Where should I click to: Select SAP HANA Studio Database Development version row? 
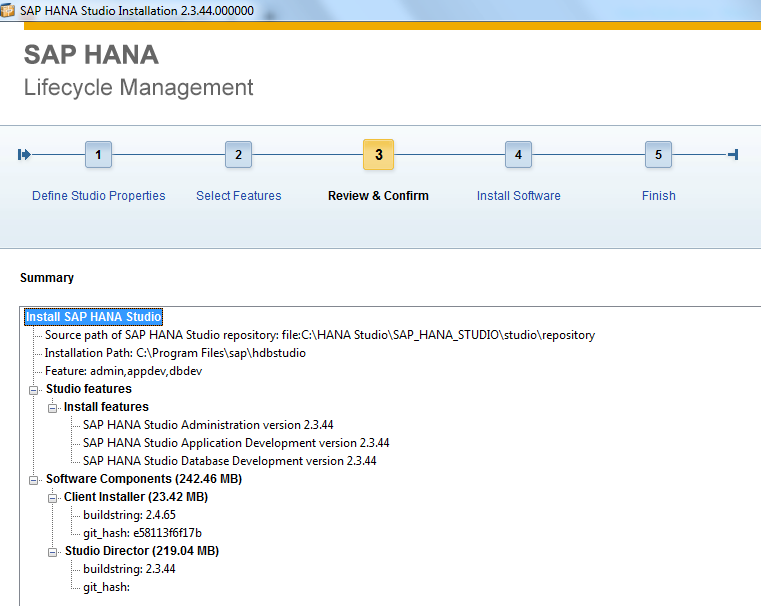(x=230, y=460)
